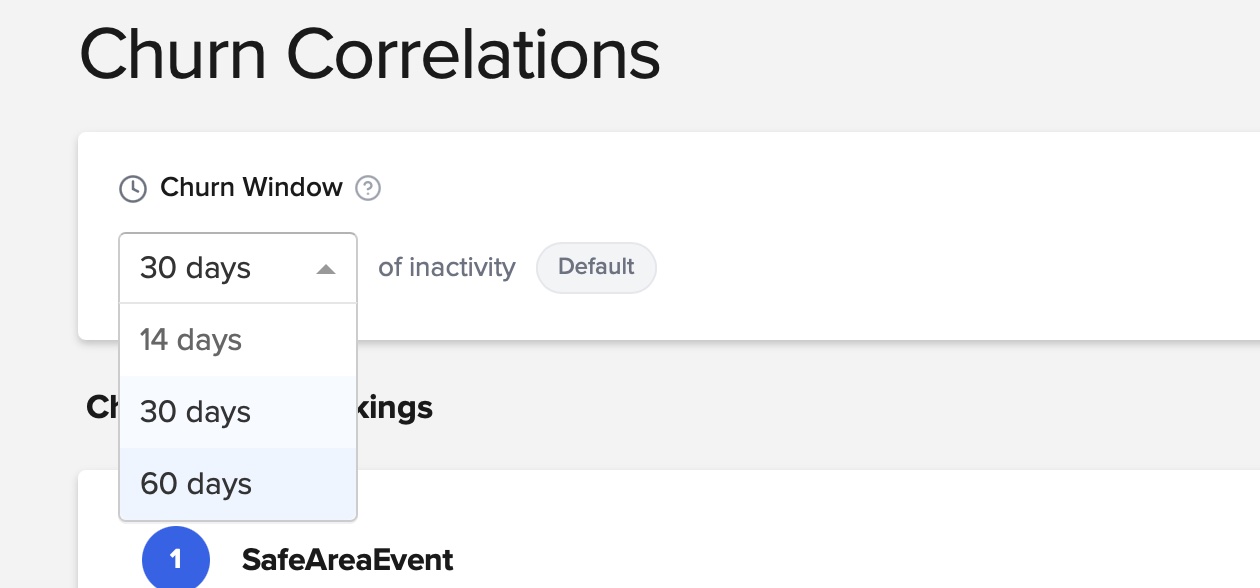The image size is (1260, 588).
Task: Click the "of inactivity" text
Action: click(447, 267)
